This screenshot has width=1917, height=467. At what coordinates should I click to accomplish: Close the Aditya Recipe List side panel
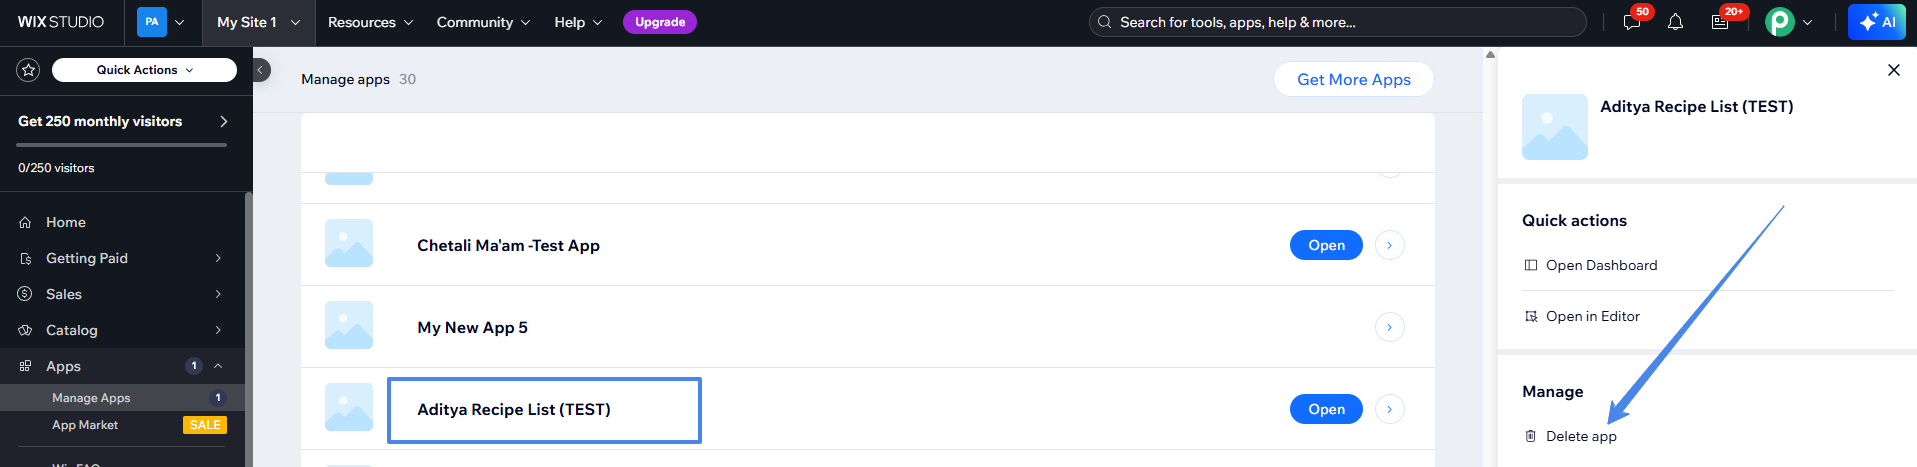[1893, 70]
